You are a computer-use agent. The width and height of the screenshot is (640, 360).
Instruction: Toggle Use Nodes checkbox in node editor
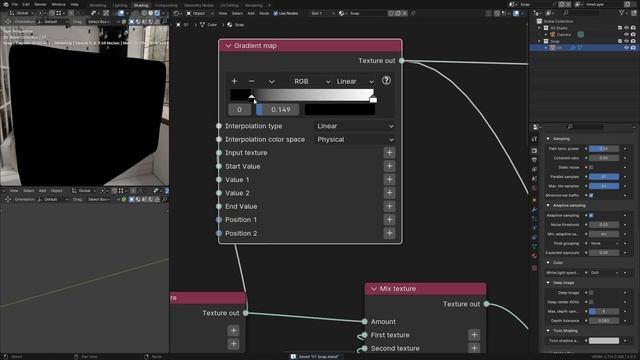tap(276, 13)
